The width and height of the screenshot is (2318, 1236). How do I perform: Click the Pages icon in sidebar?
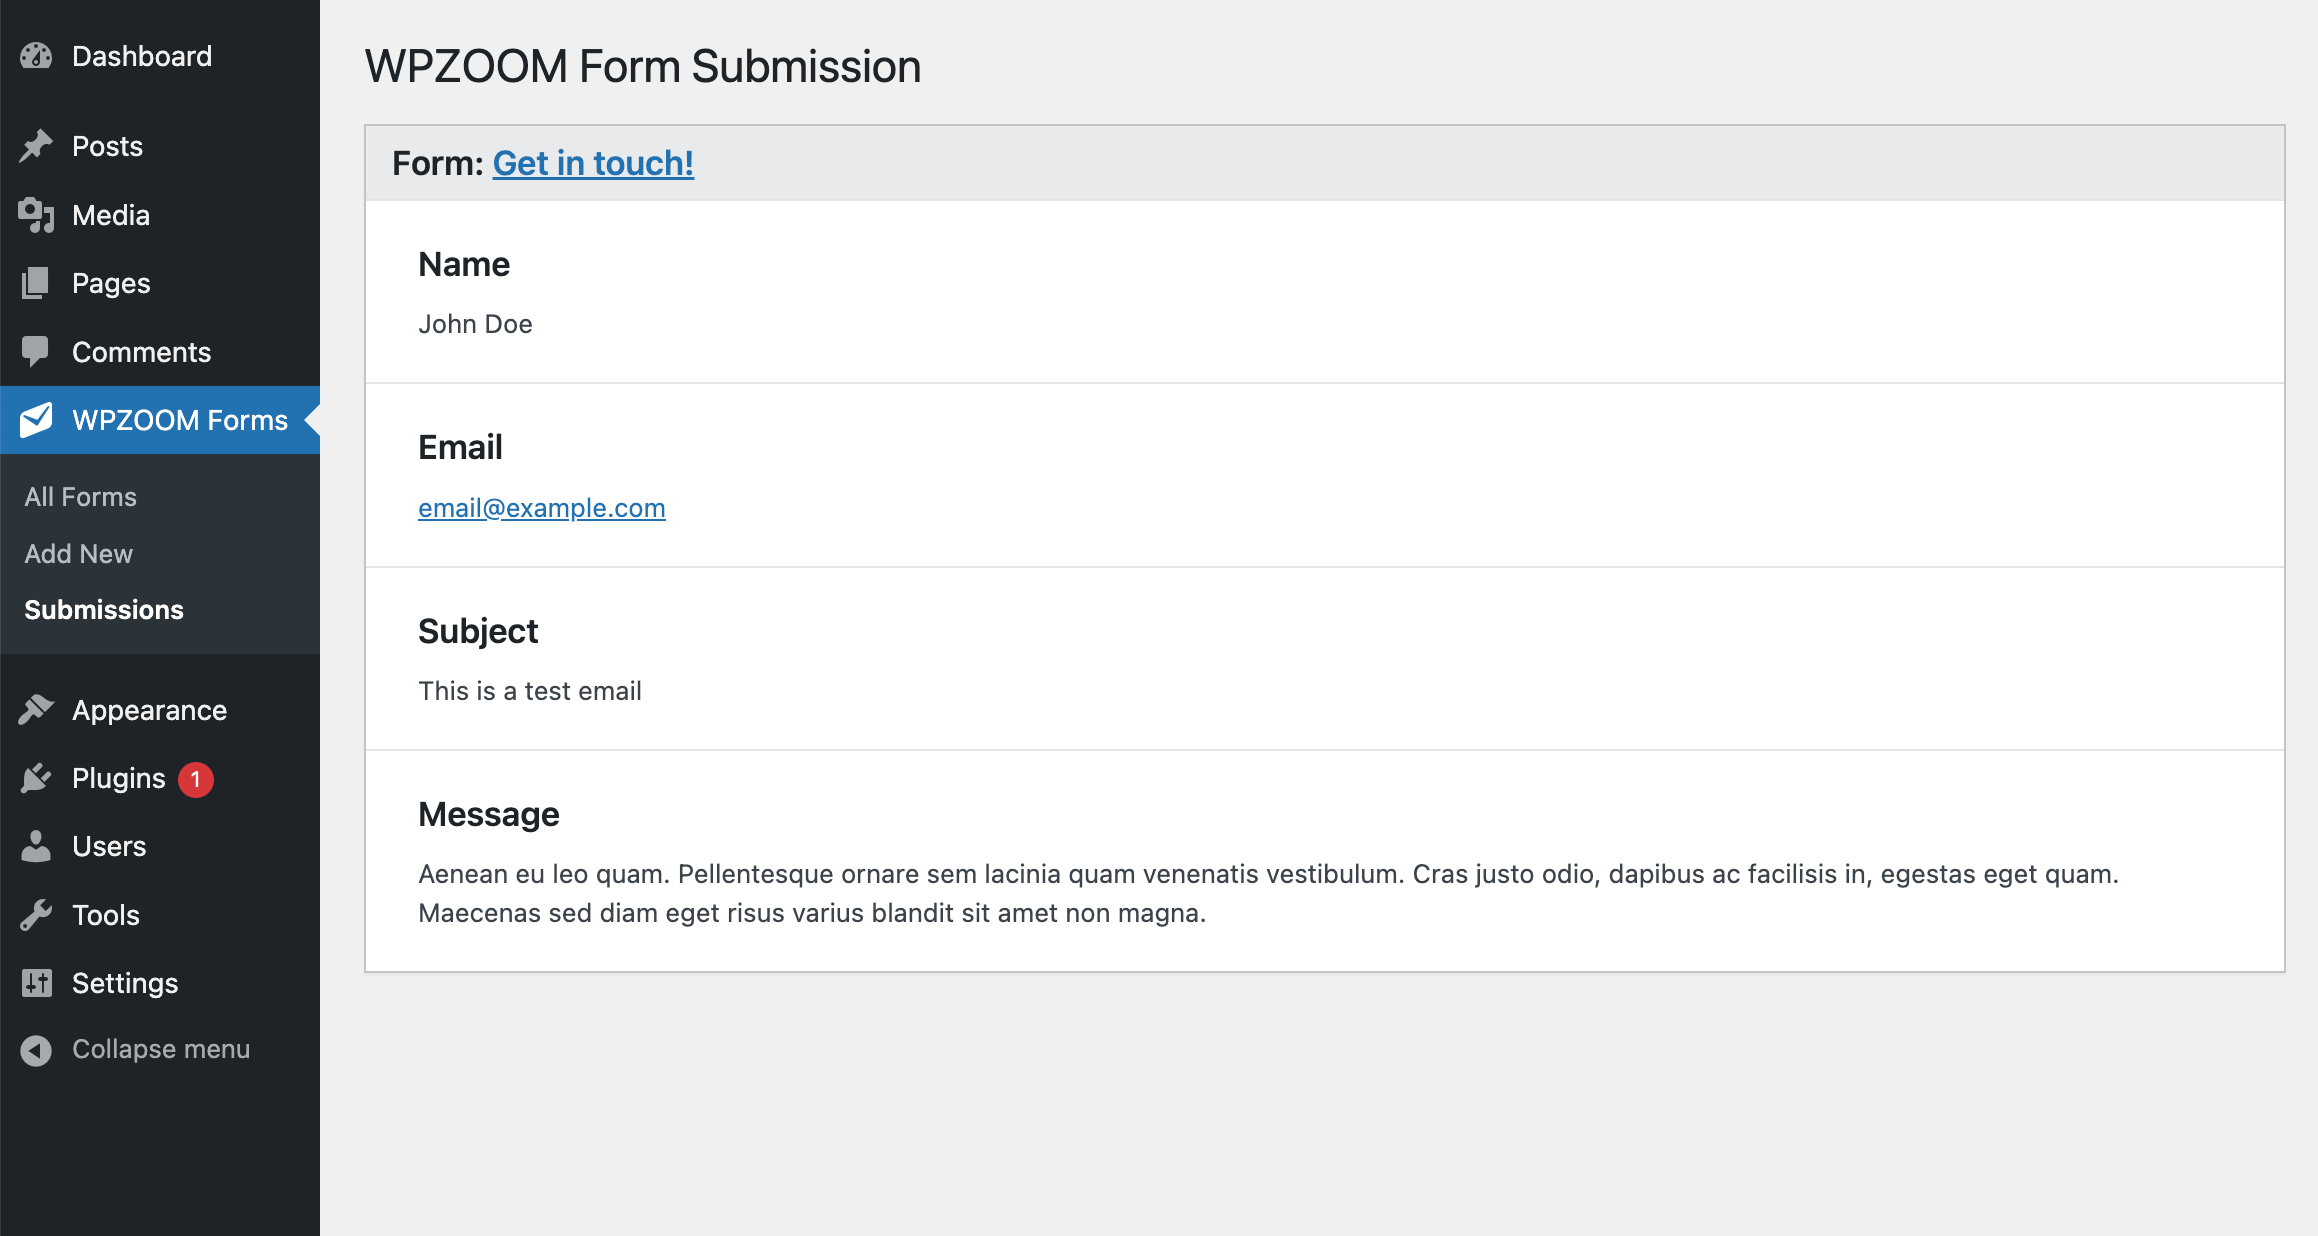pyautogui.click(x=36, y=283)
